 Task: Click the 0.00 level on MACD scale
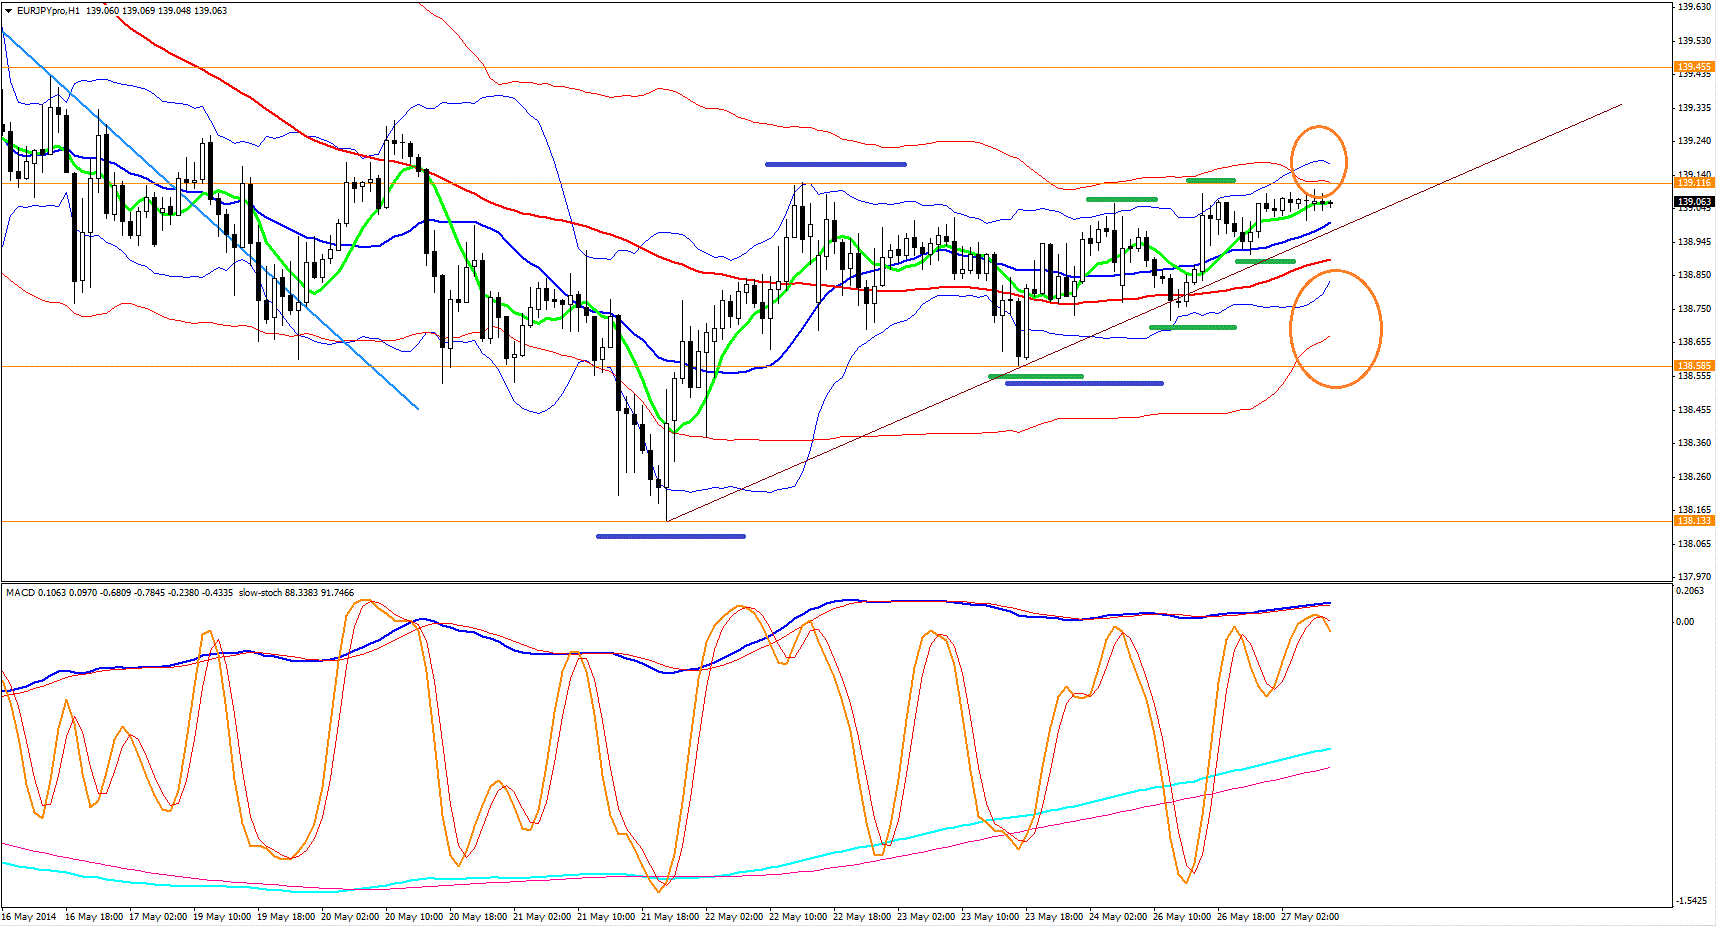(x=1685, y=622)
